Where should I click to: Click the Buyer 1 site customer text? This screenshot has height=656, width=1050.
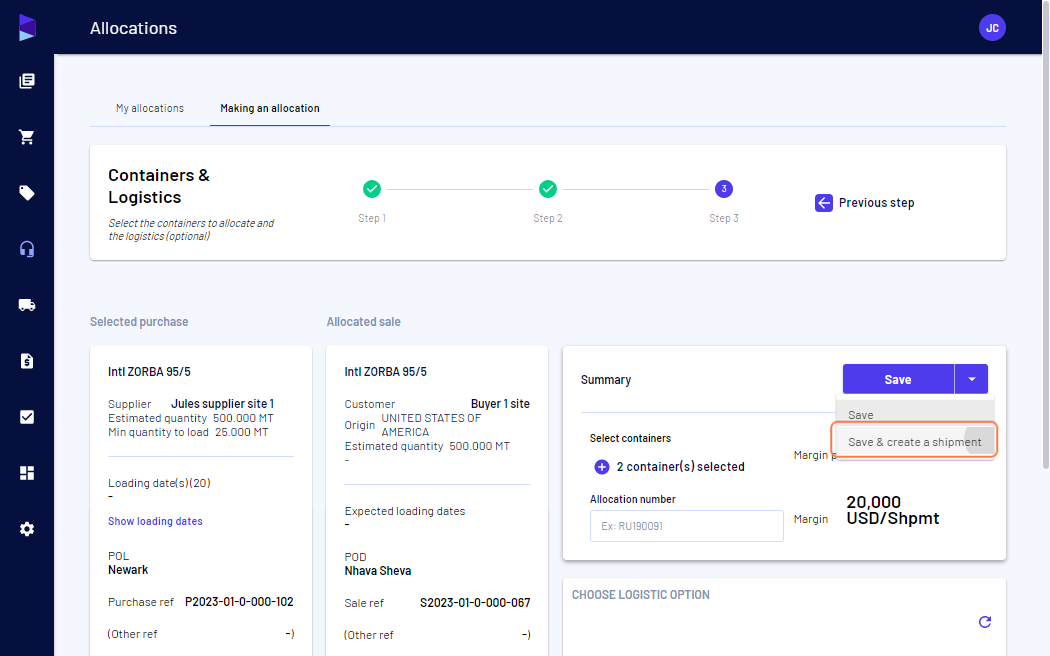click(x=500, y=404)
